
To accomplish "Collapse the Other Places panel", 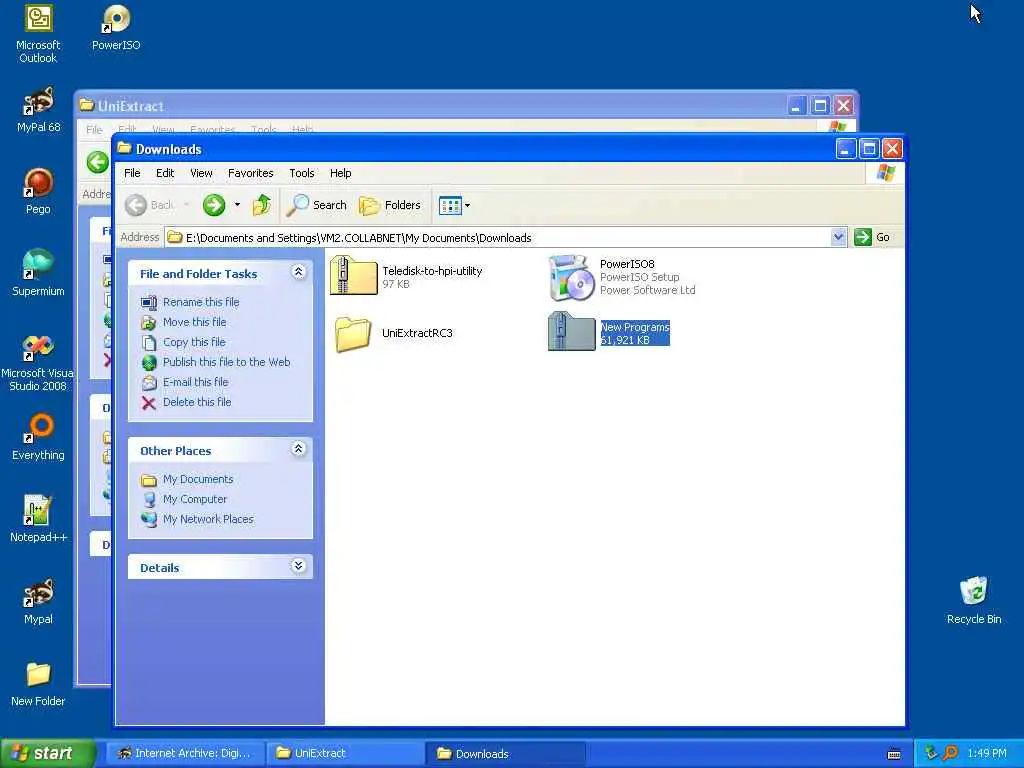I will pyautogui.click(x=298, y=449).
